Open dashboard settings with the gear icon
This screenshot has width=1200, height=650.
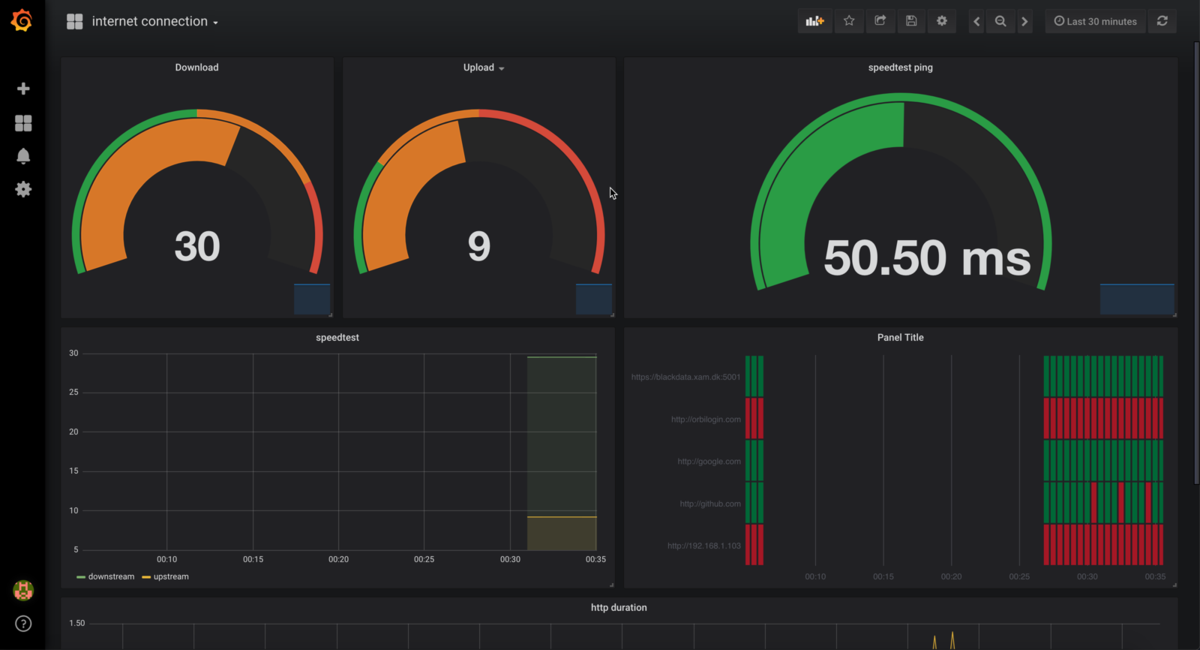[941, 20]
